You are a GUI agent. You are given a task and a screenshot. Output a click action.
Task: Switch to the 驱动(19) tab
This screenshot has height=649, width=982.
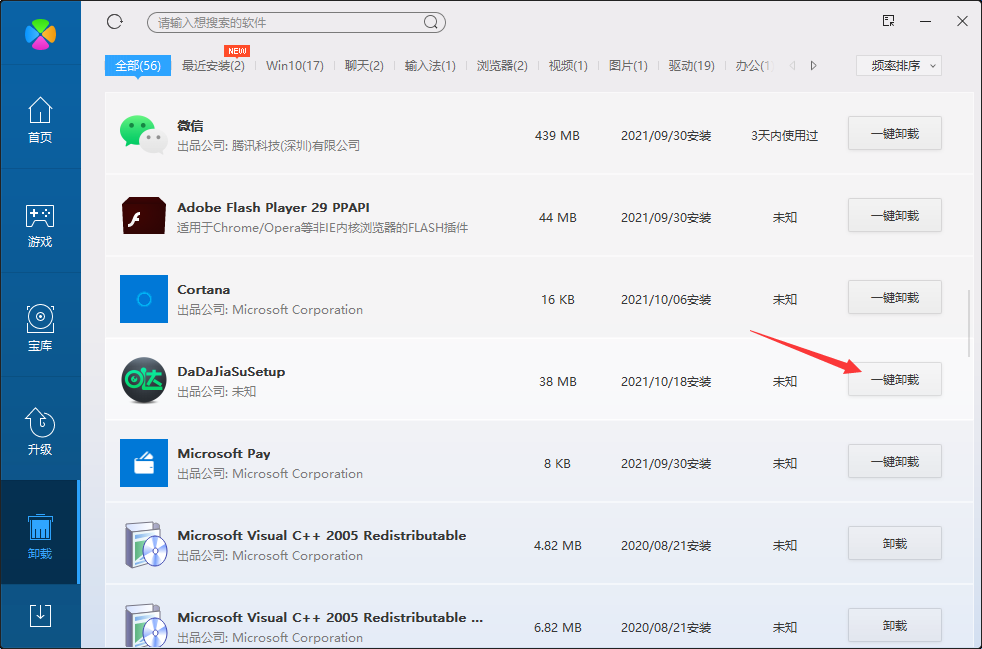click(x=691, y=65)
